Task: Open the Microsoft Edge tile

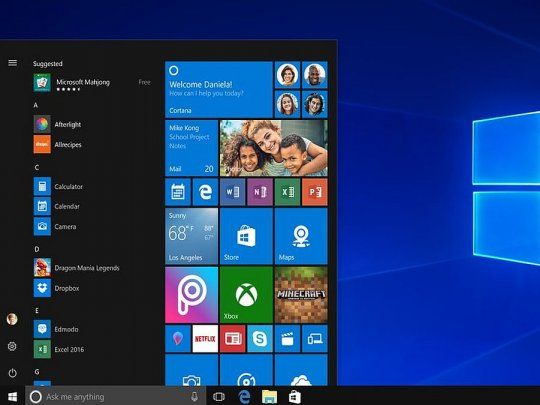Action: pos(205,192)
